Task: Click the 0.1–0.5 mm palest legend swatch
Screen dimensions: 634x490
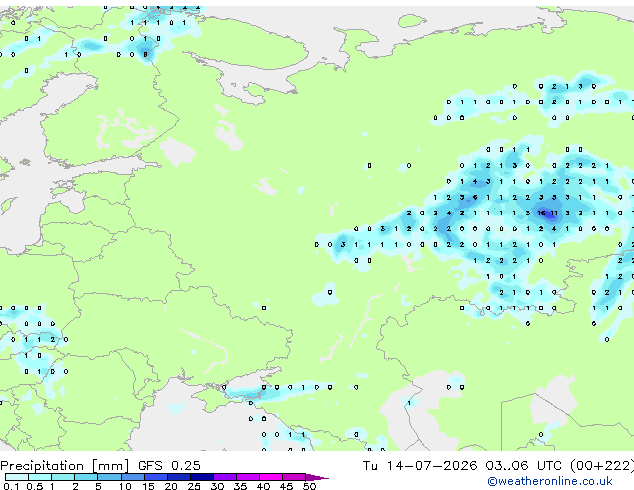Action: tap(17, 477)
